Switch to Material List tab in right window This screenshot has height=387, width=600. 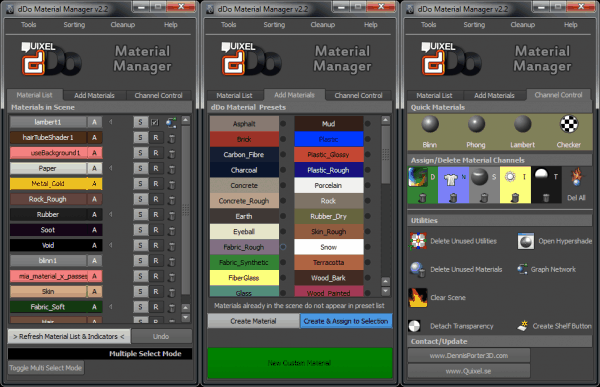(x=434, y=95)
